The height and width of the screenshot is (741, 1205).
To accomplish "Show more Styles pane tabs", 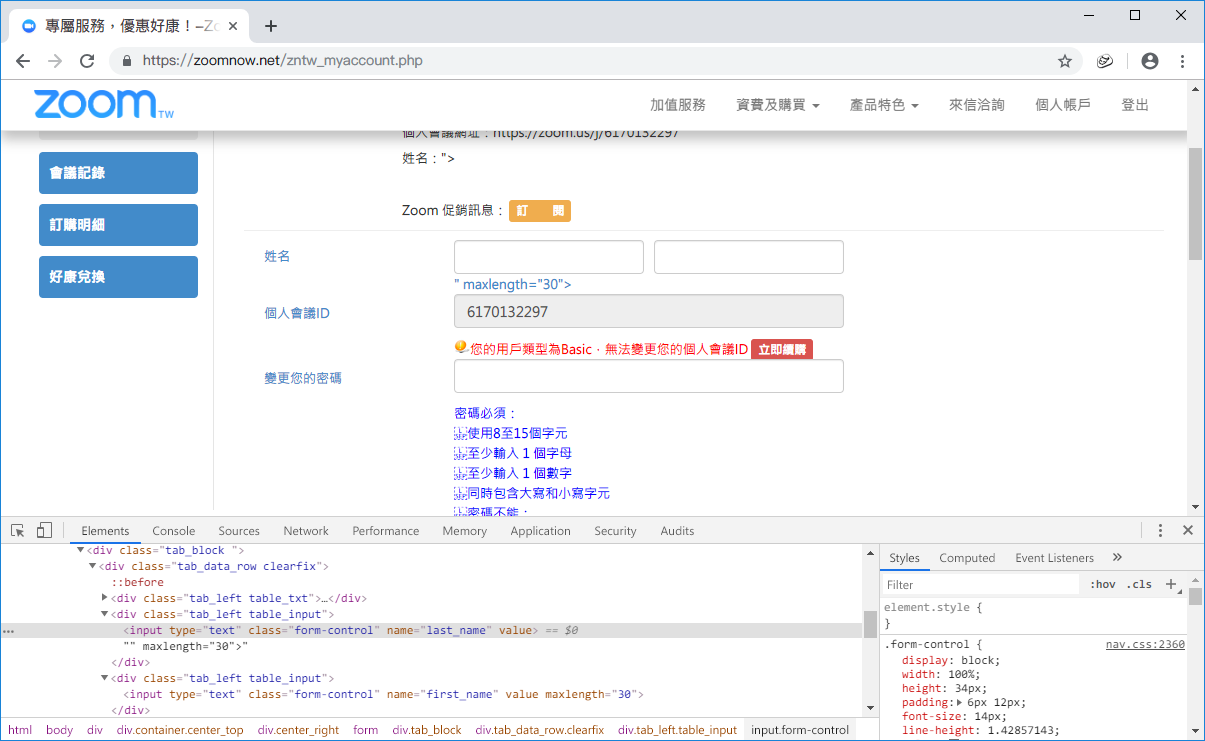I will pyautogui.click(x=1117, y=558).
